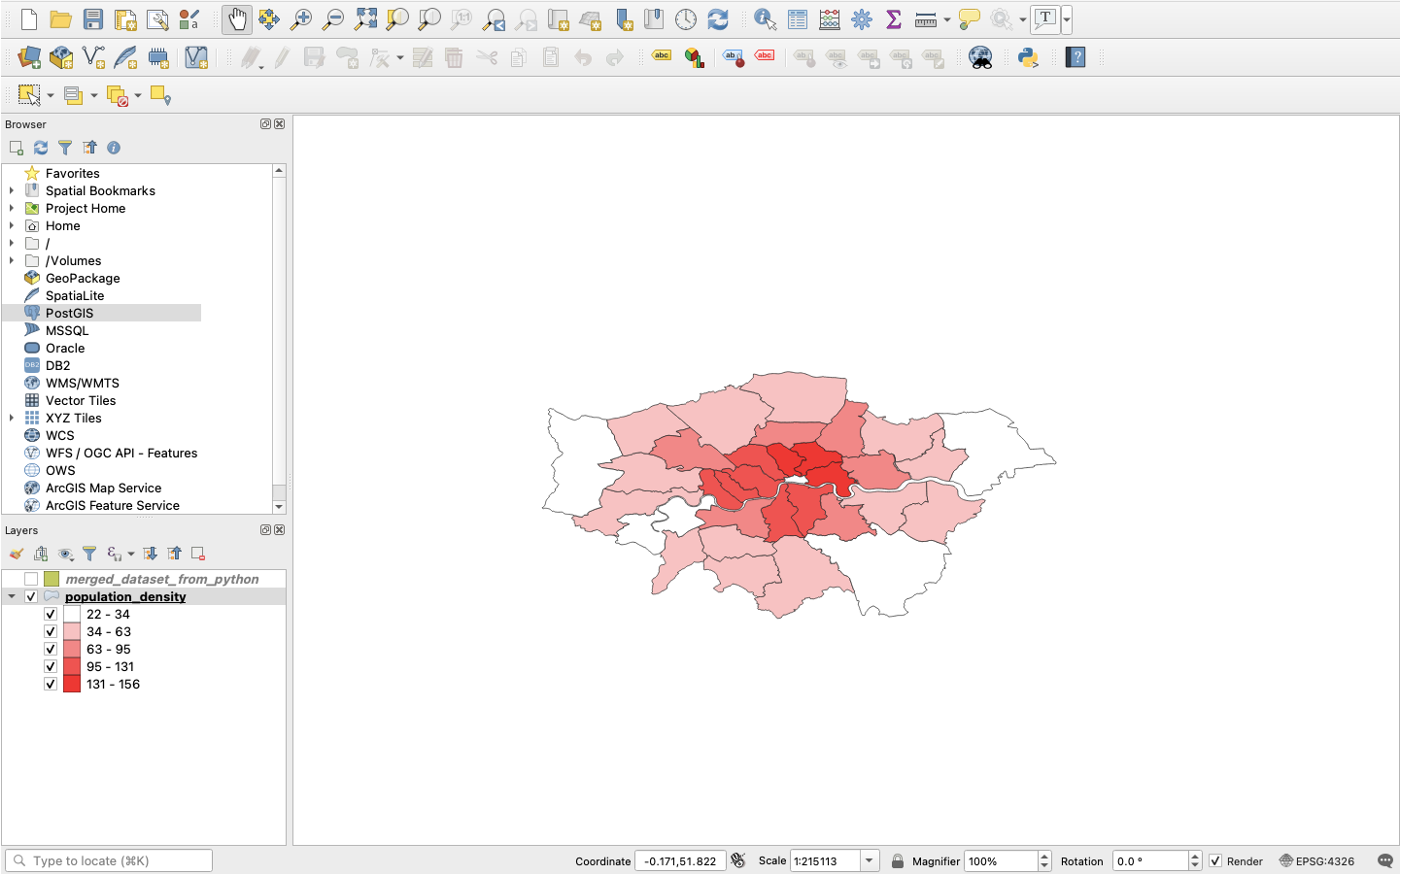1402x874 pixels.
Task: Select the Measure Line tool
Action: click(925, 19)
